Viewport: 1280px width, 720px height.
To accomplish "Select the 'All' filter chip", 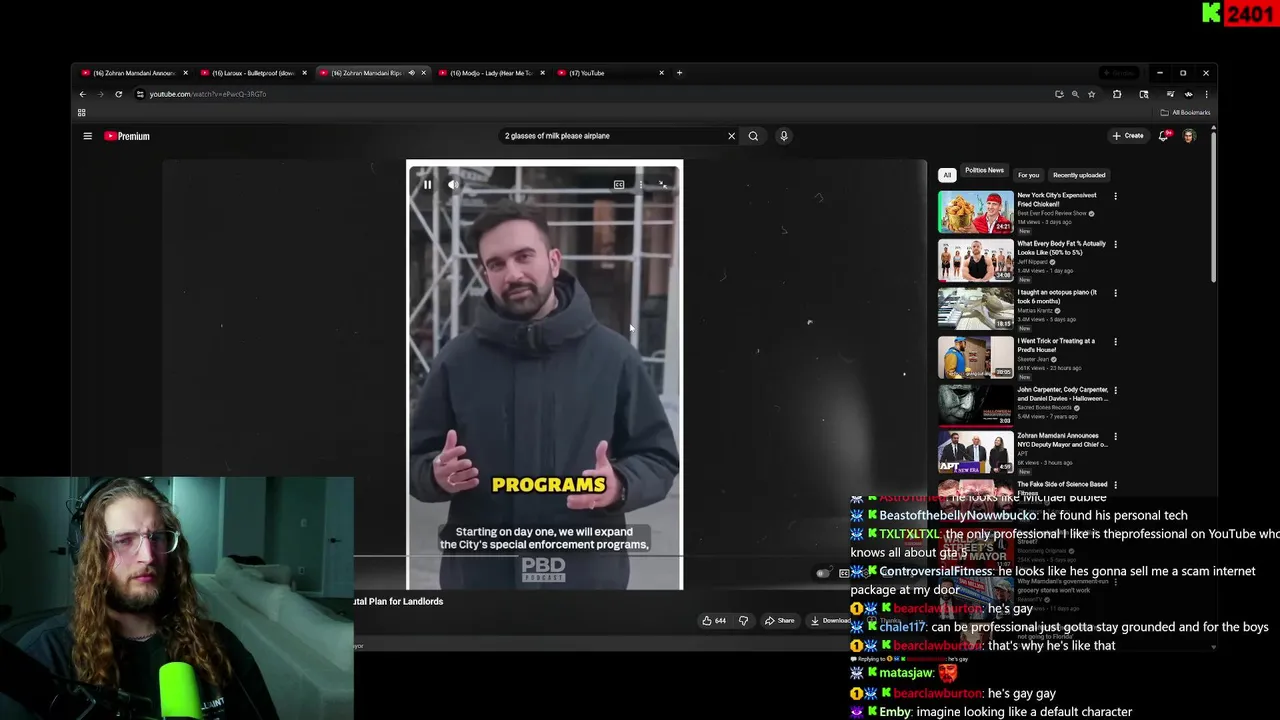I will point(947,175).
